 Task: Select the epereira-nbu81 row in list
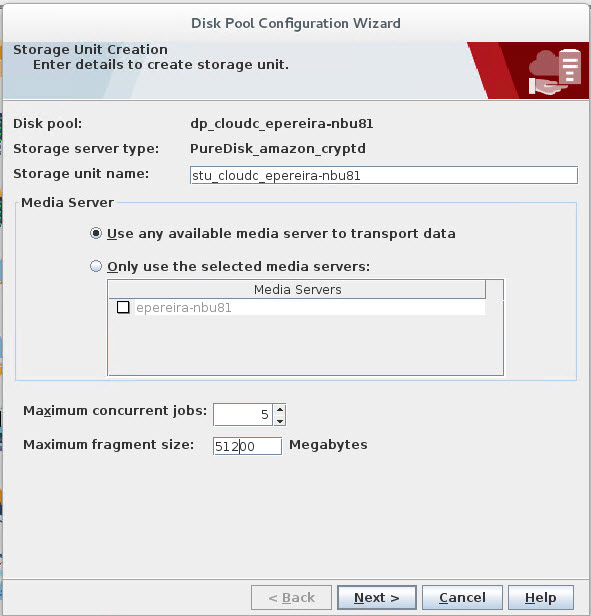pyautogui.click(x=297, y=307)
